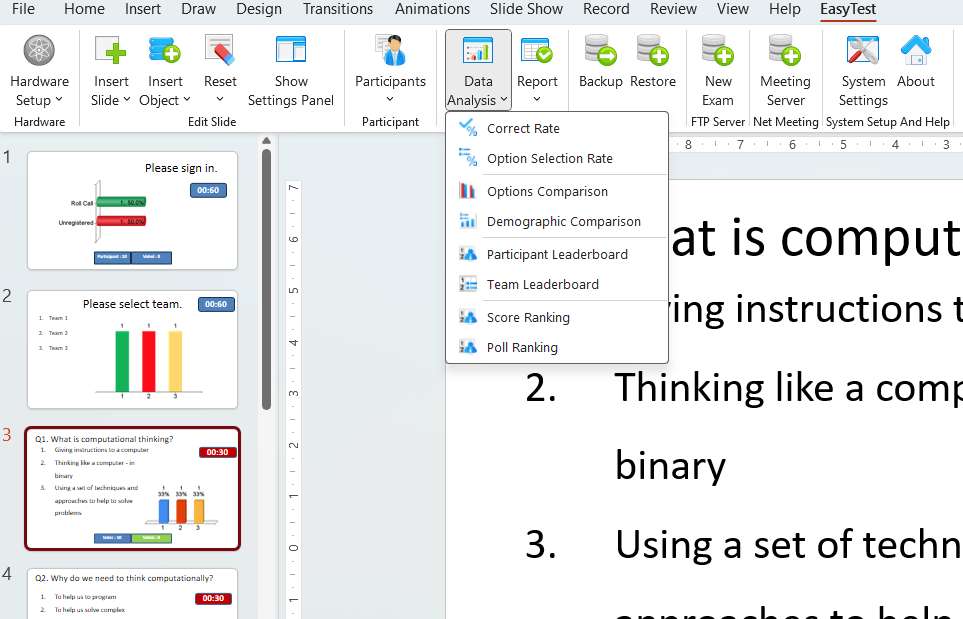The width and height of the screenshot is (963, 619).
Task: Click the Hardware Setup icon
Action: pyautogui.click(x=39, y=52)
